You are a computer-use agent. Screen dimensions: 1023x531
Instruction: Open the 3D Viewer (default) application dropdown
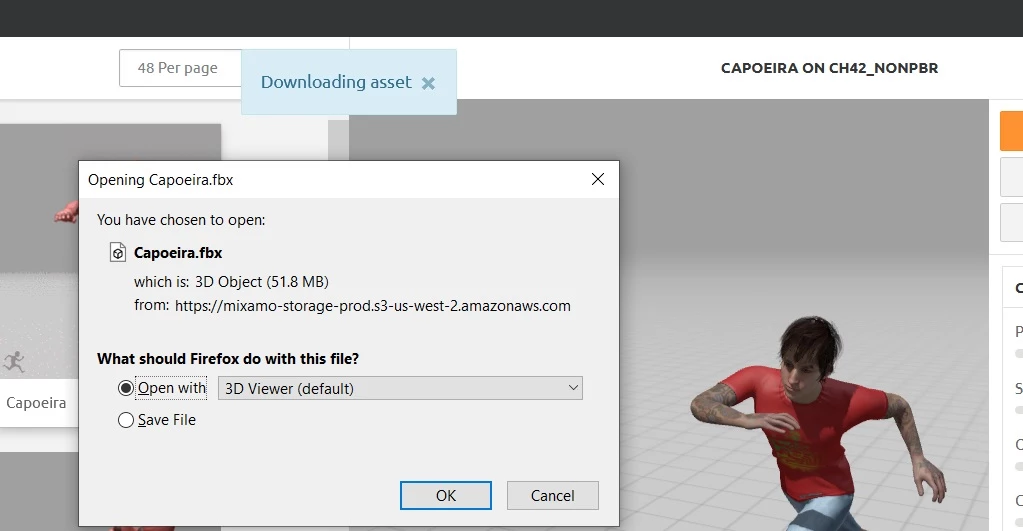[400, 388]
